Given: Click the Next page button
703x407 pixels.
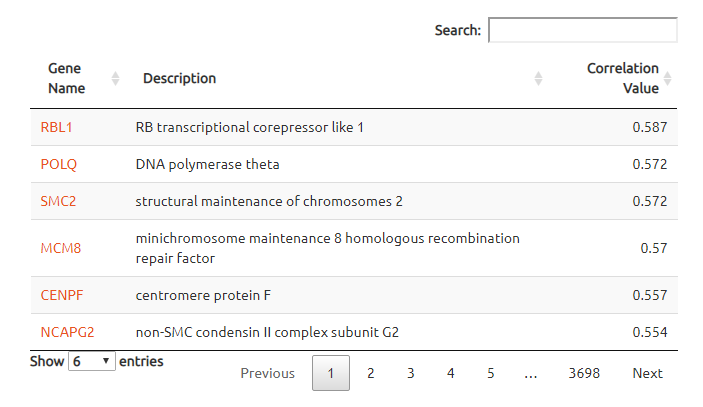Looking at the screenshot, I should pyautogui.click(x=647, y=373).
